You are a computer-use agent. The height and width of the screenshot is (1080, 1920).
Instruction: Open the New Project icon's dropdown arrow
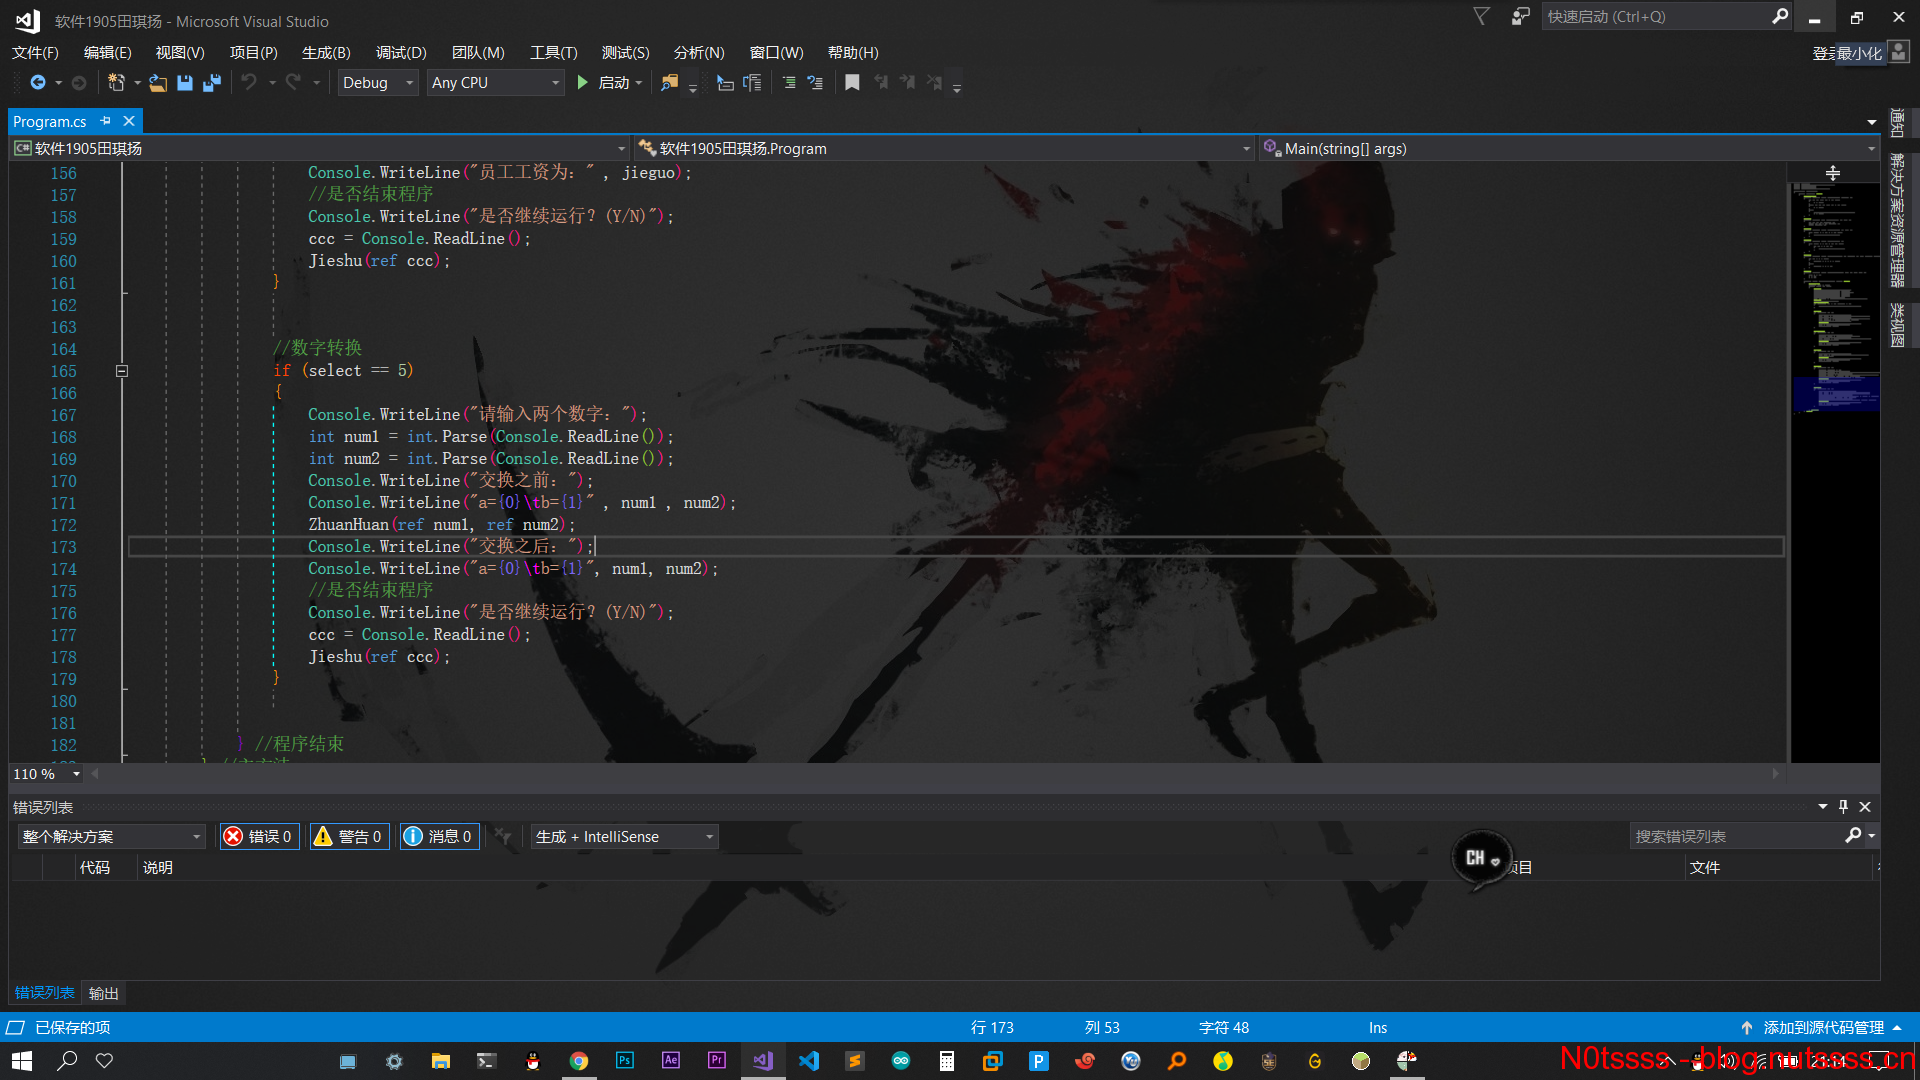[137, 83]
